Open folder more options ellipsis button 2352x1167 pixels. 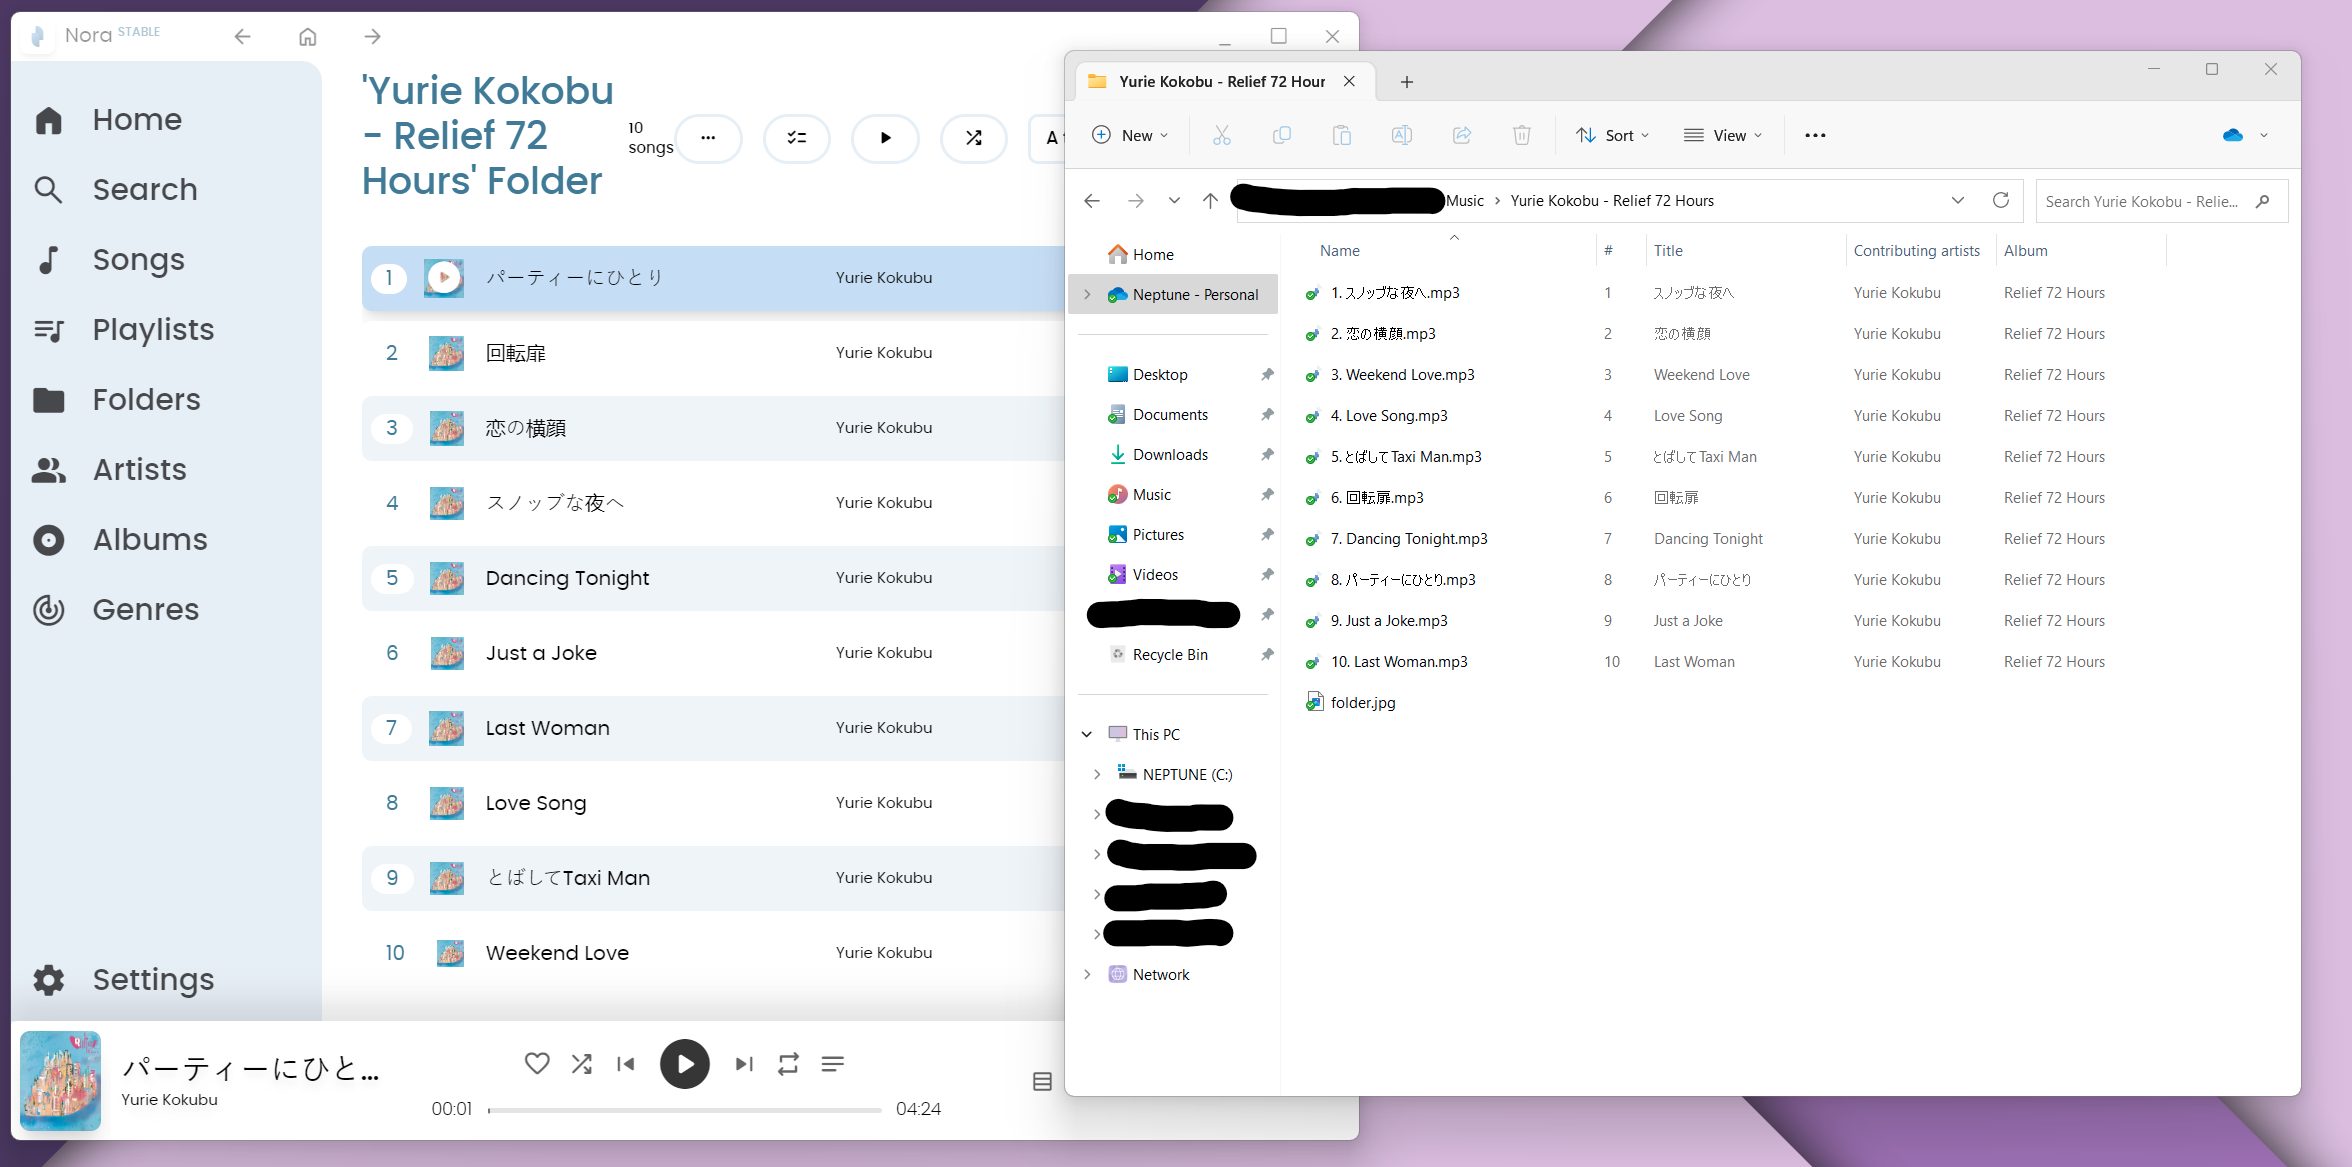coord(708,138)
